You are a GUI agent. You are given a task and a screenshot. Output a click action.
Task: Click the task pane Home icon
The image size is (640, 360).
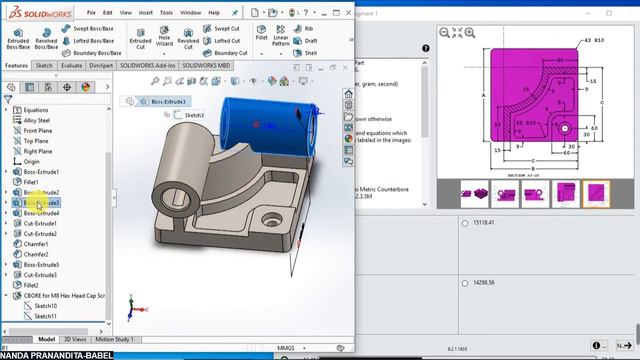pos(348,94)
